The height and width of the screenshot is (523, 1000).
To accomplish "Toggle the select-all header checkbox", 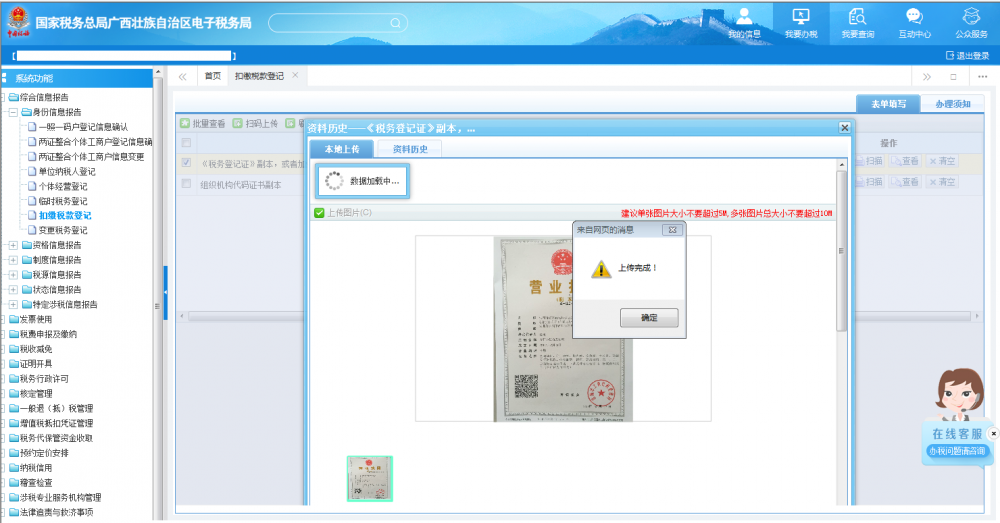I will (x=186, y=143).
